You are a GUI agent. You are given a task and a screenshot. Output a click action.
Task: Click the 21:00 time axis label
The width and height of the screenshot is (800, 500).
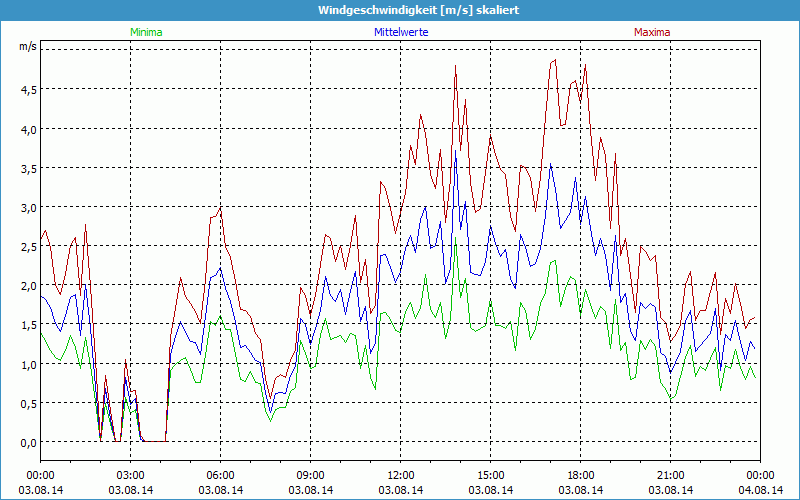(x=671, y=475)
